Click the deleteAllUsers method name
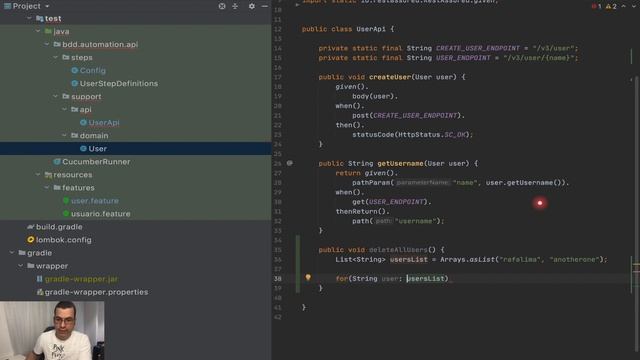This screenshot has width=640, height=360. pyautogui.click(x=398, y=250)
